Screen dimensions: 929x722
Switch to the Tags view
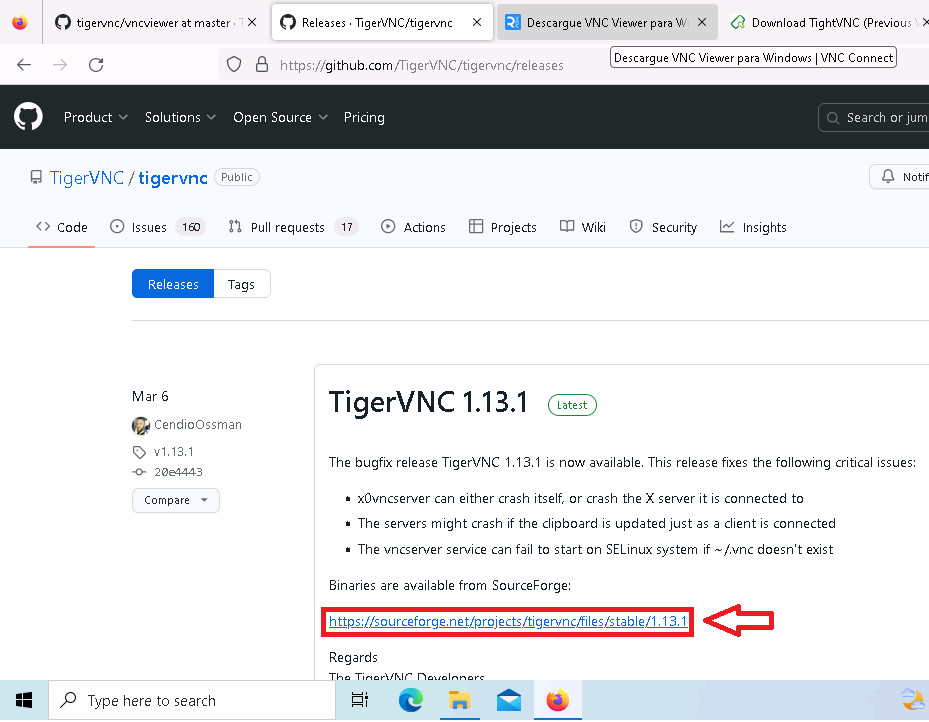point(241,284)
